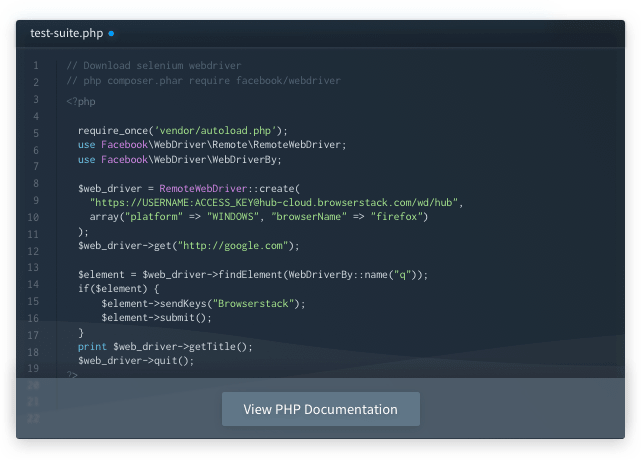Click the composer.phar require comment line
The height and width of the screenshot is (460, 641).
[203, 81]
